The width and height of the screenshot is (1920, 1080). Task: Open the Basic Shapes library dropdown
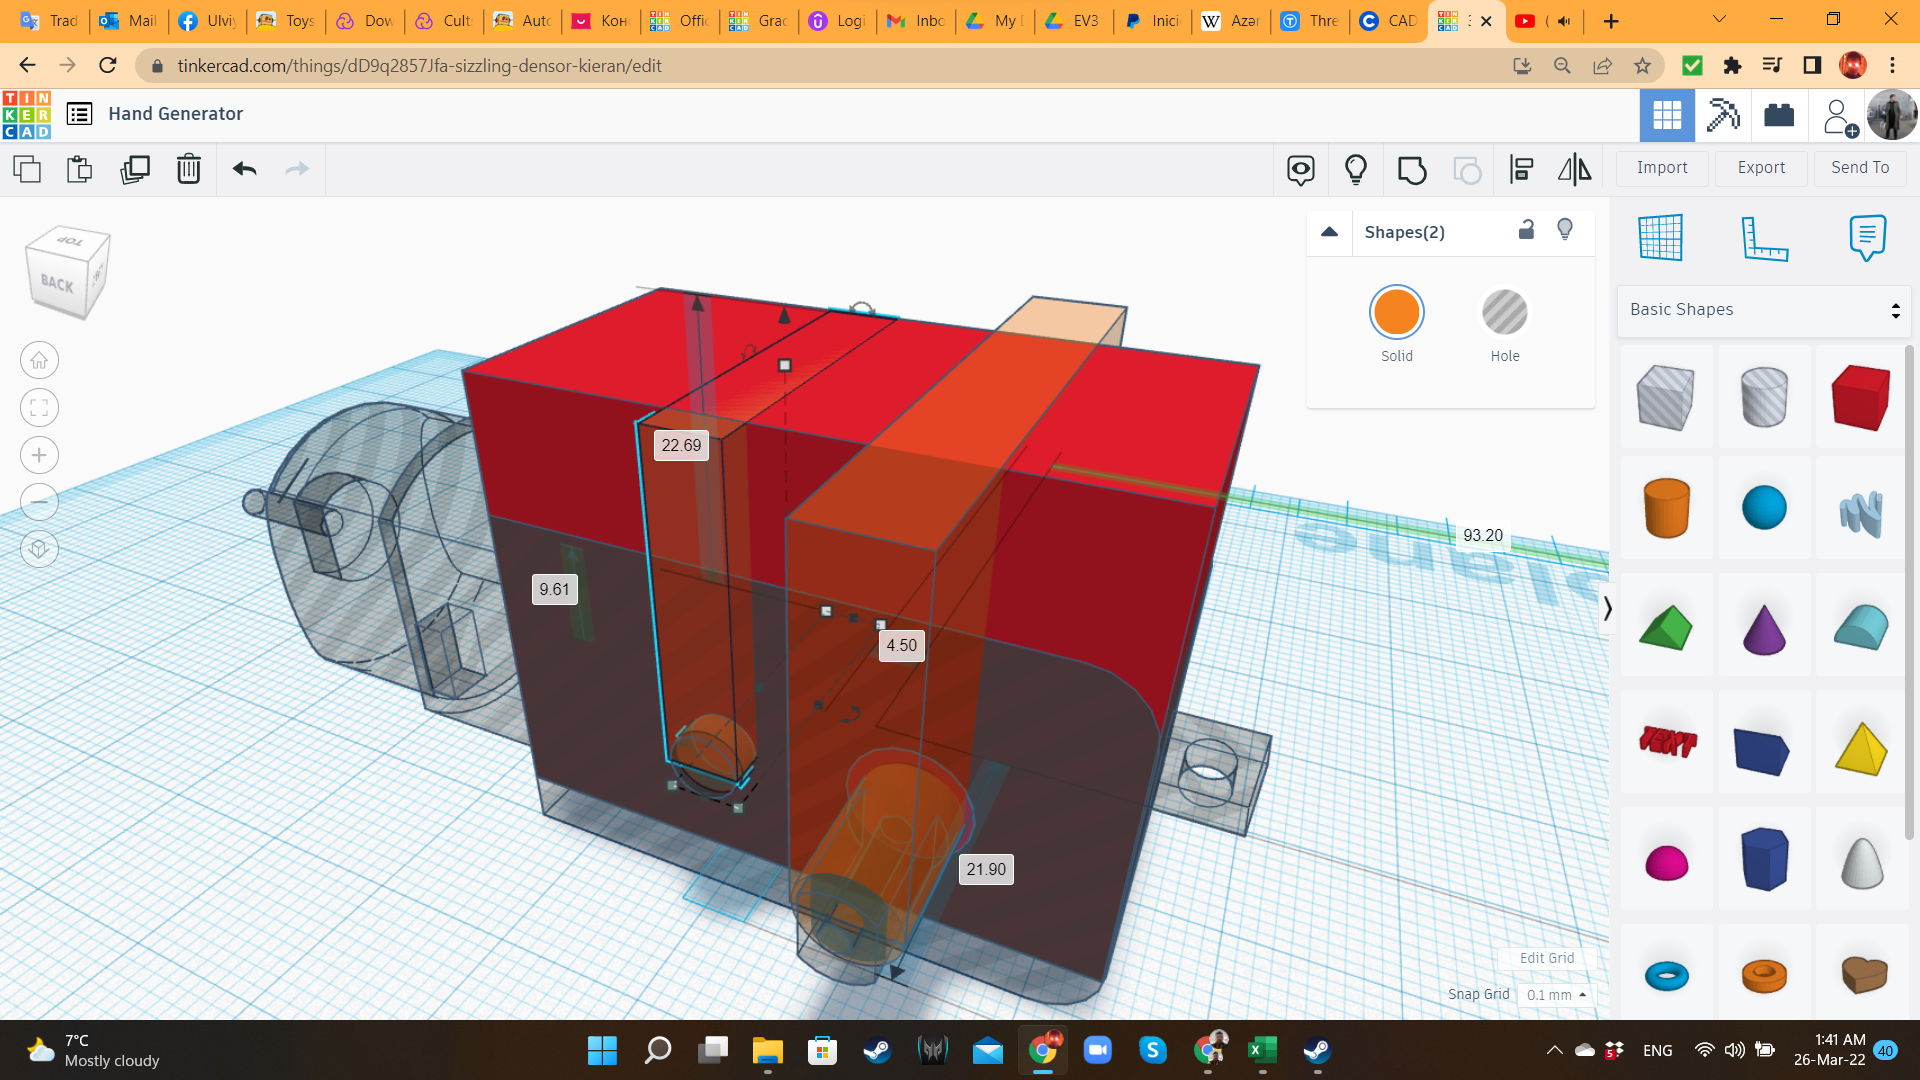(x=1764, y=310)
